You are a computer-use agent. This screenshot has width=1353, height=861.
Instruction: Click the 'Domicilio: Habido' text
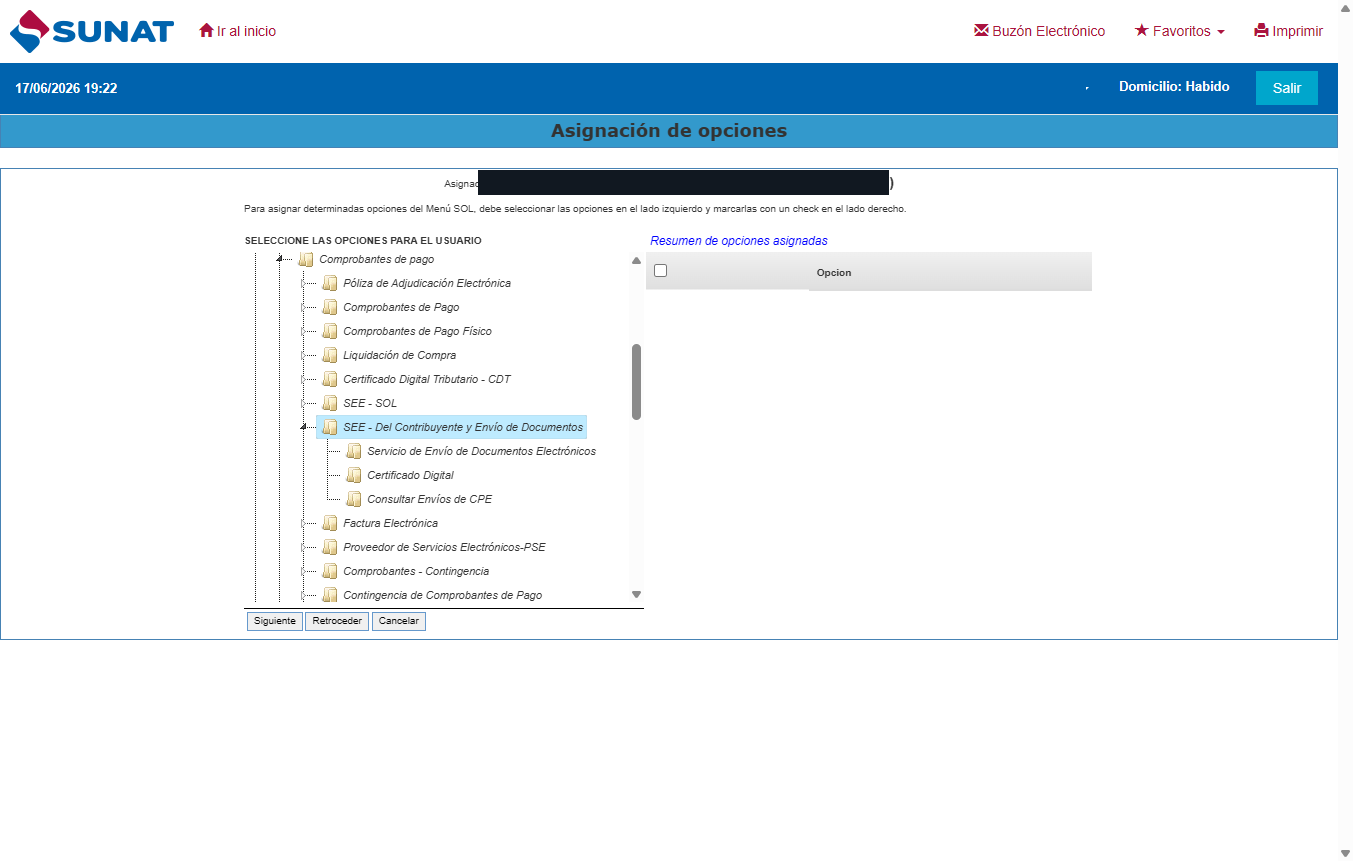click(1174, 87)
